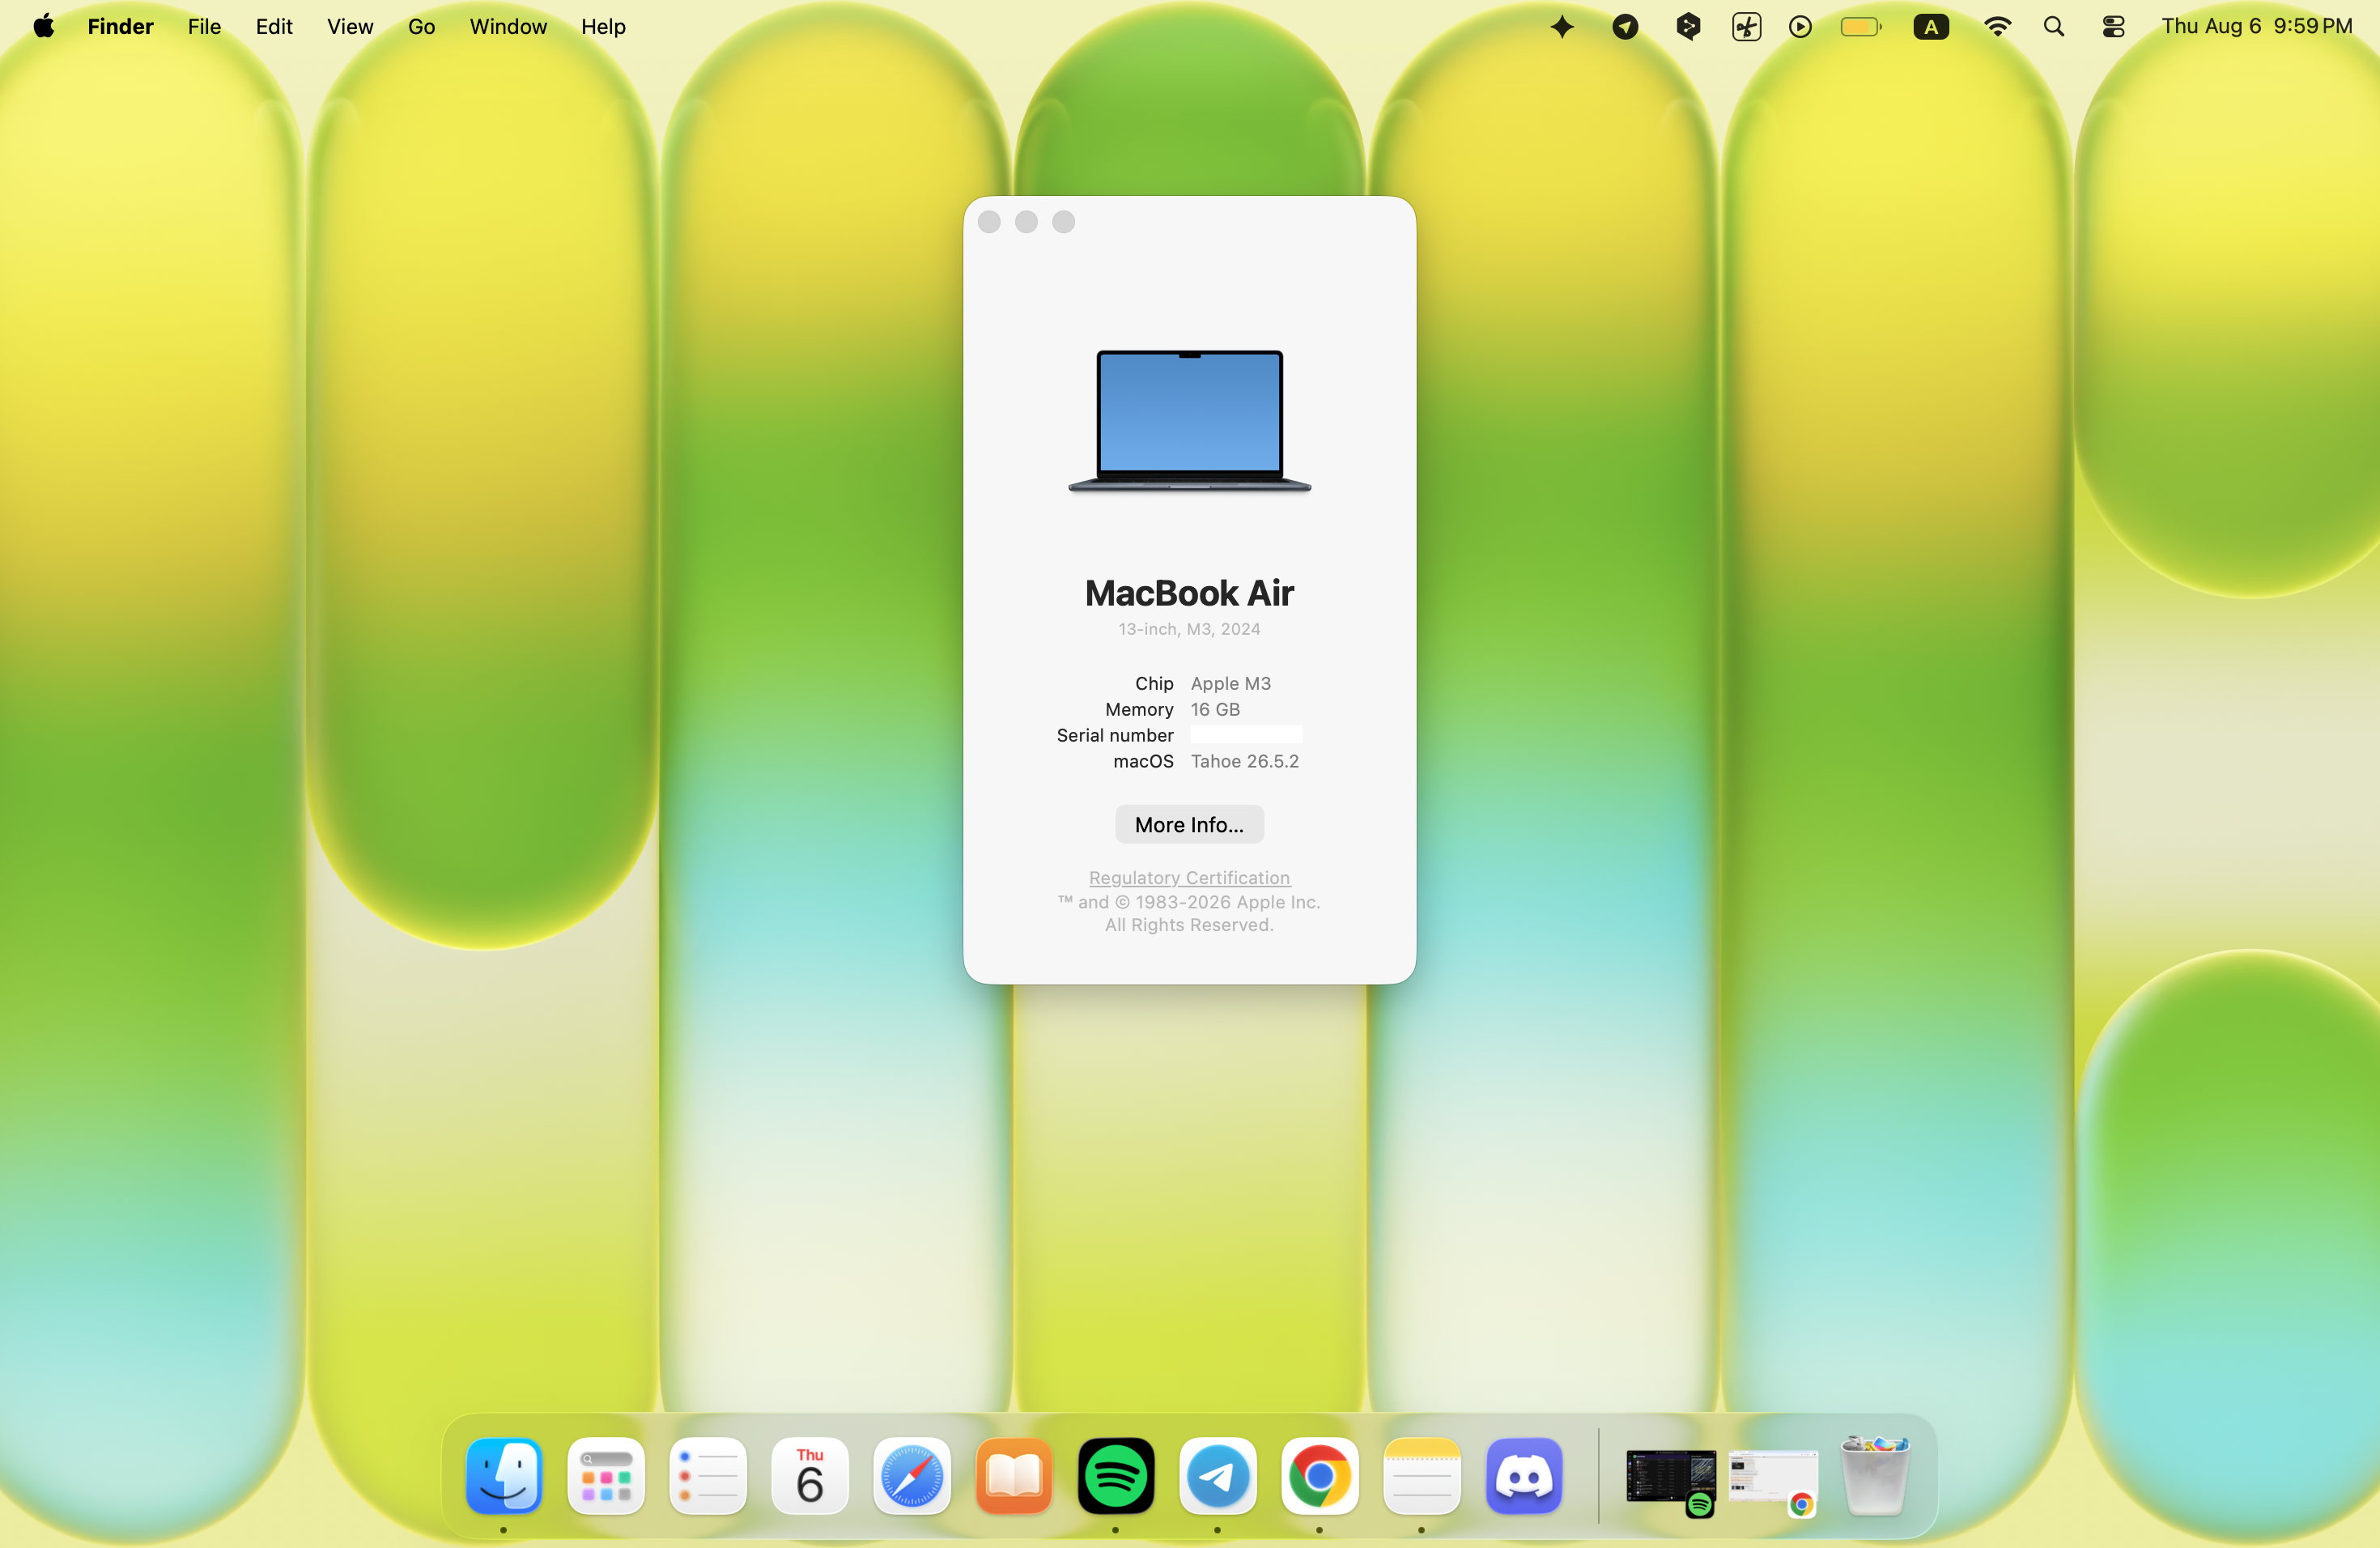Click the 'Serial number' label
Viewport: 2380px width, 1548px height.
pyautogui.click(x=1115, y=735)
